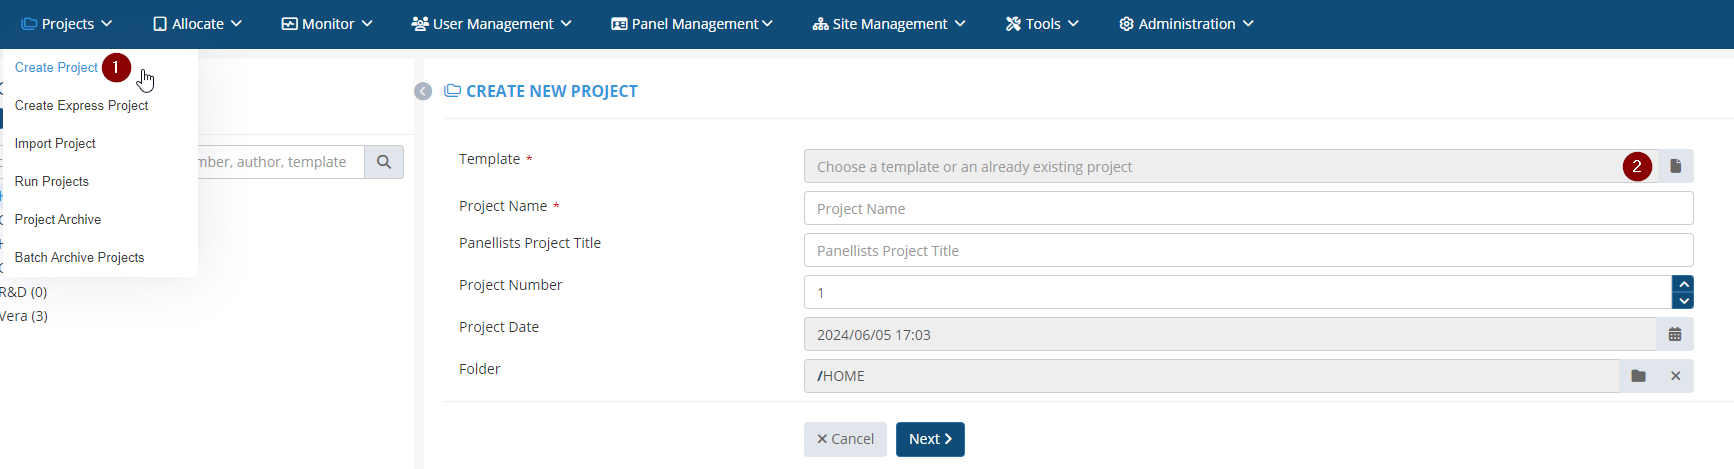Open the Site Management menu
The height and width of the screenshot is (469, 1734).
click(x=889, y=24)
